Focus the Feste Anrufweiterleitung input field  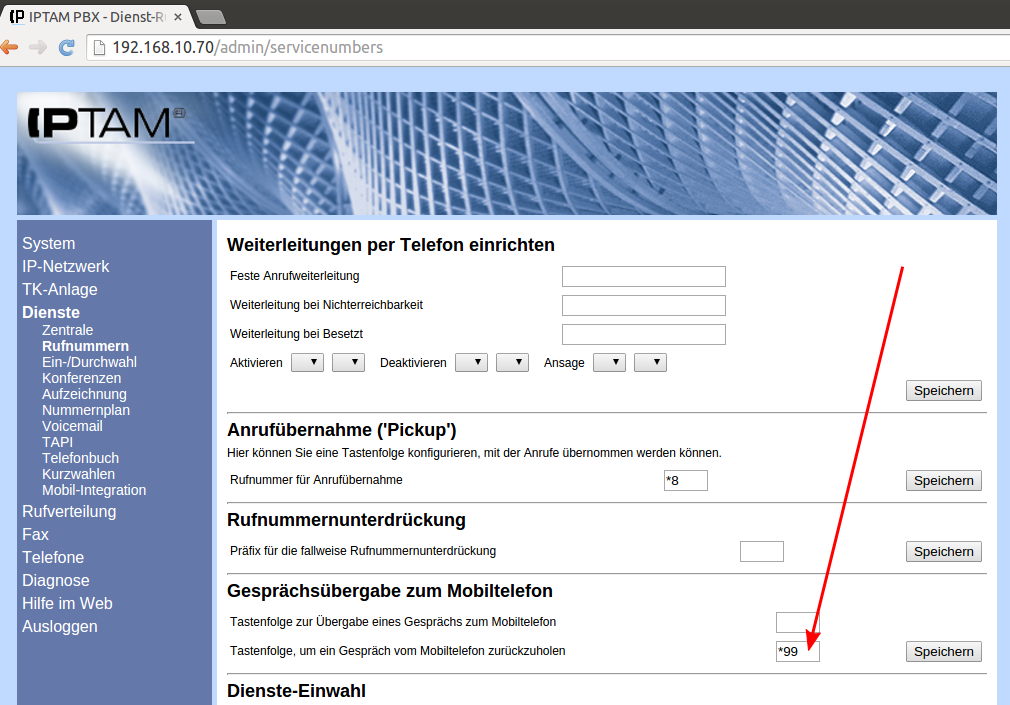643,276
